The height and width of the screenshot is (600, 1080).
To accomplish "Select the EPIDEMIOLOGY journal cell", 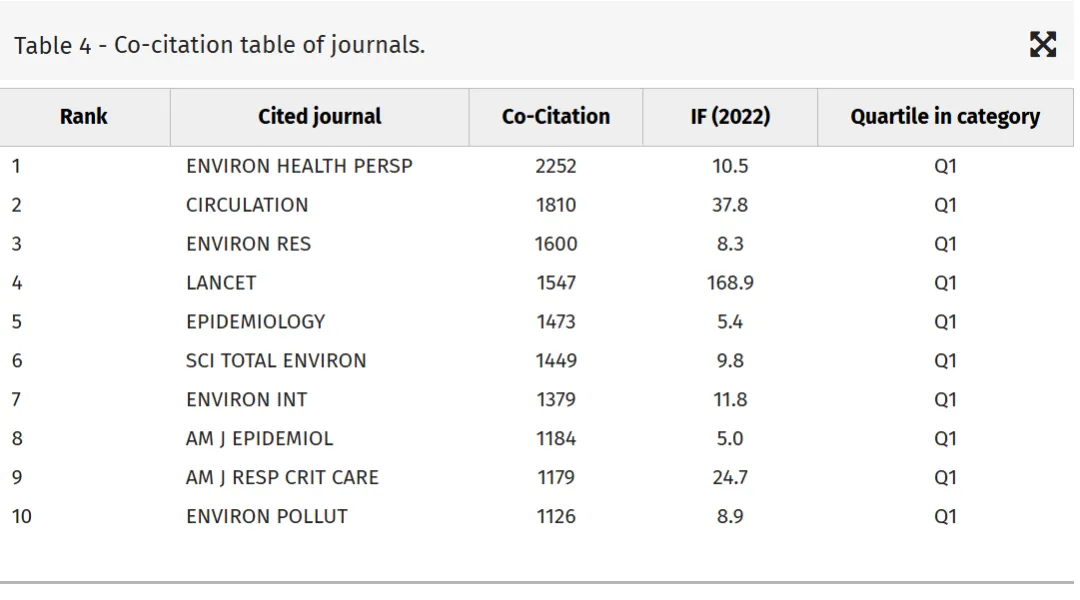I will click(x=255, y=322).
